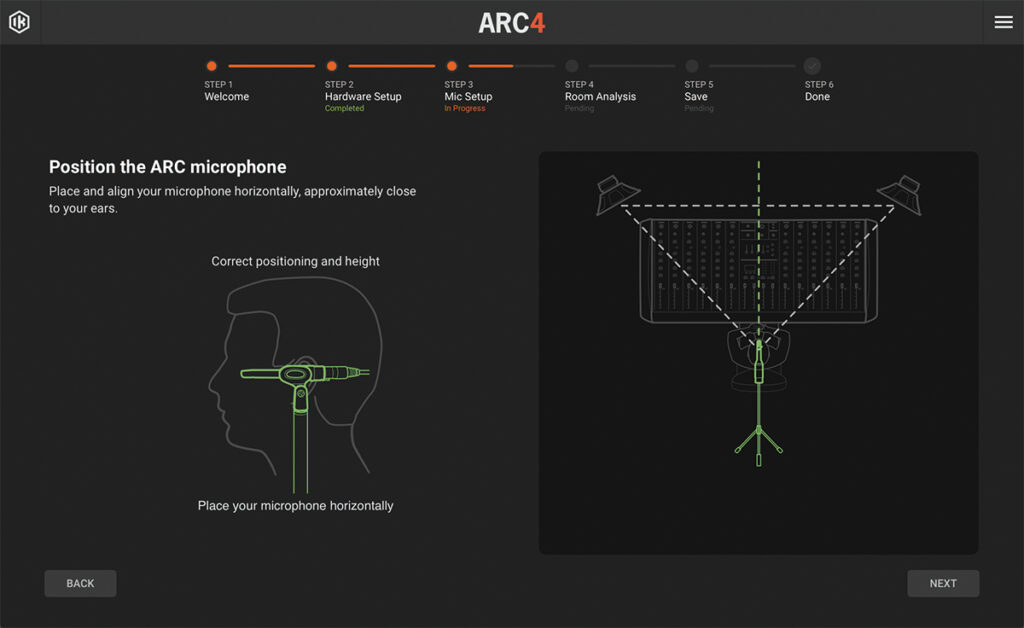Click the right studio monitor speaker icon

tap(900, 195)
